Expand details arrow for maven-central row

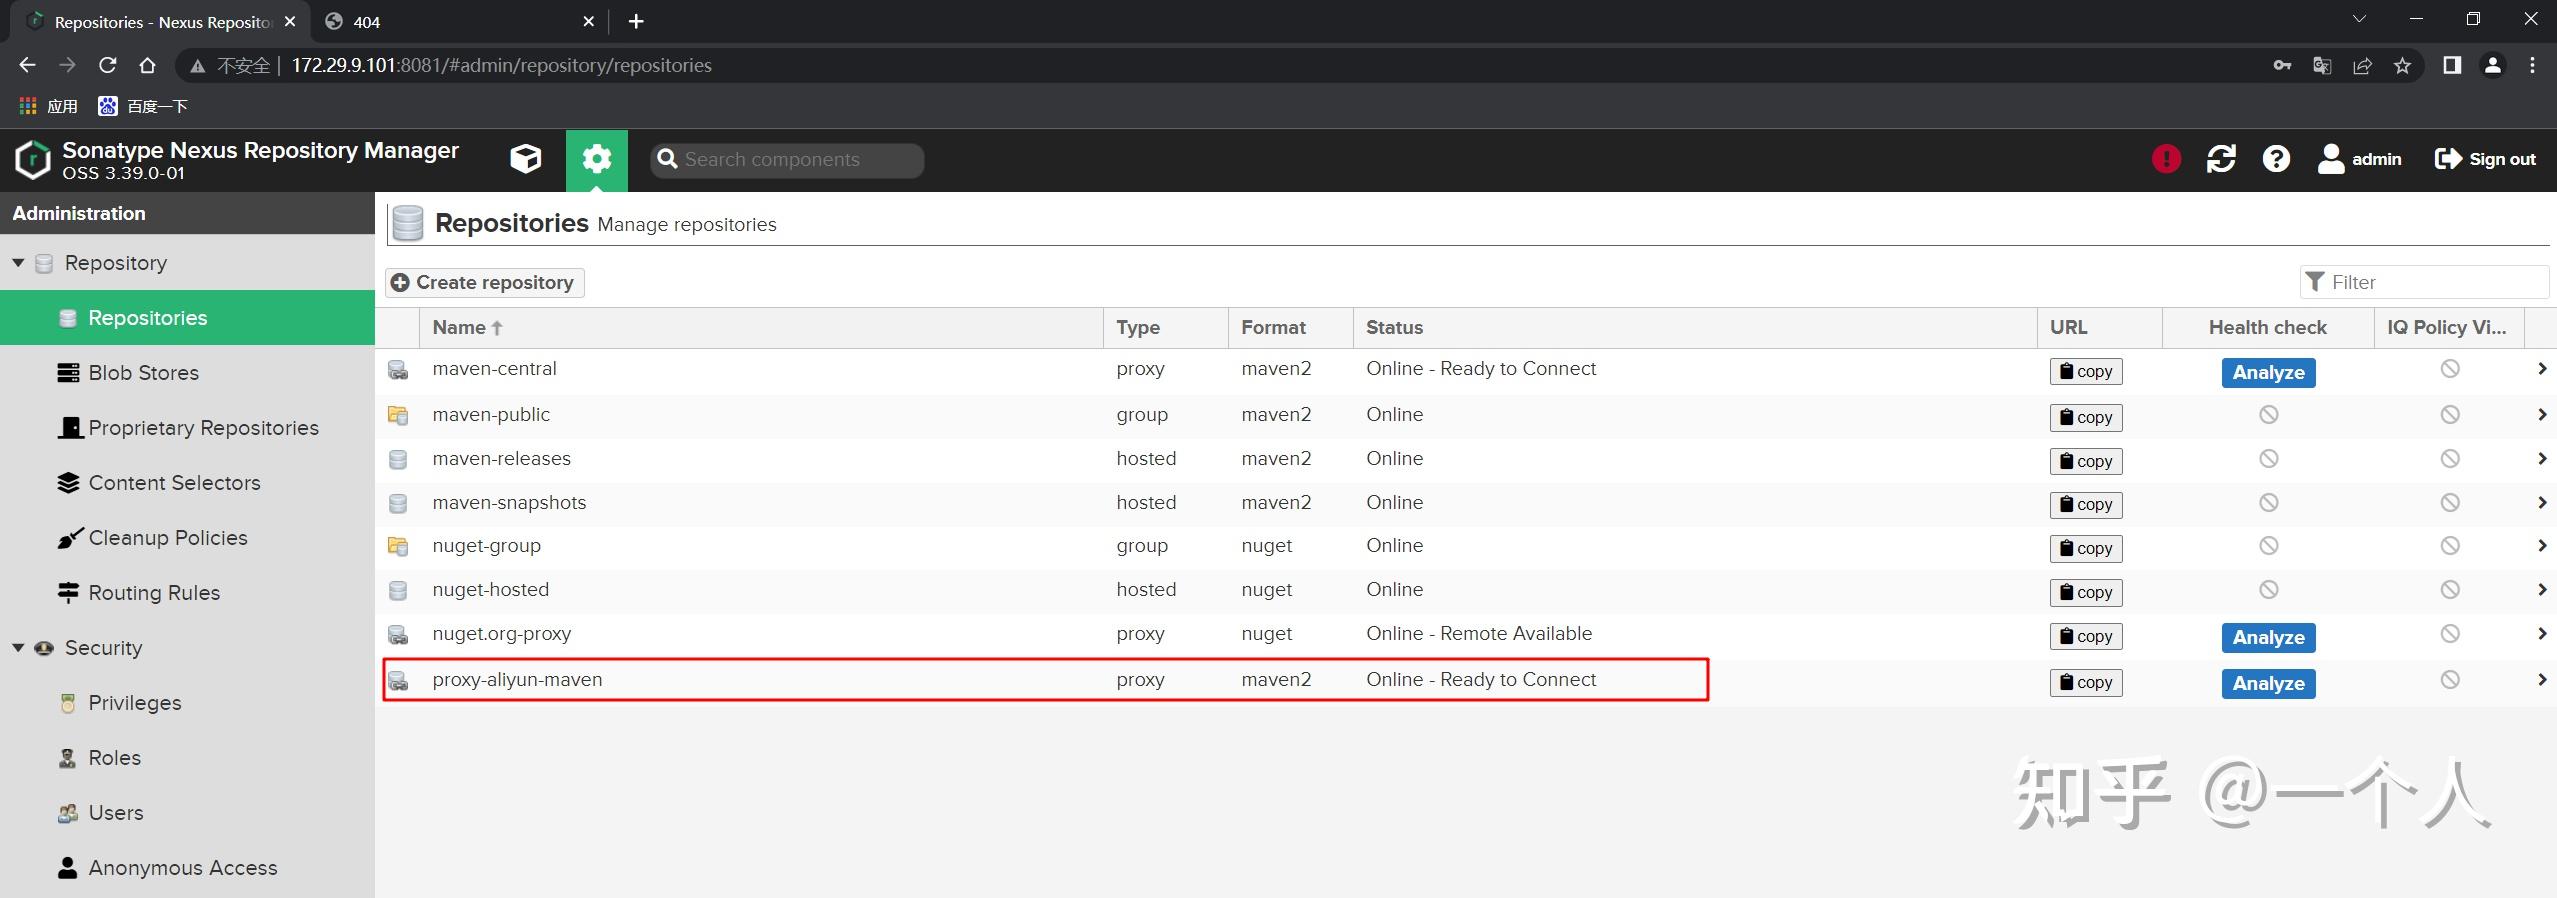(x=2541, y=369)
